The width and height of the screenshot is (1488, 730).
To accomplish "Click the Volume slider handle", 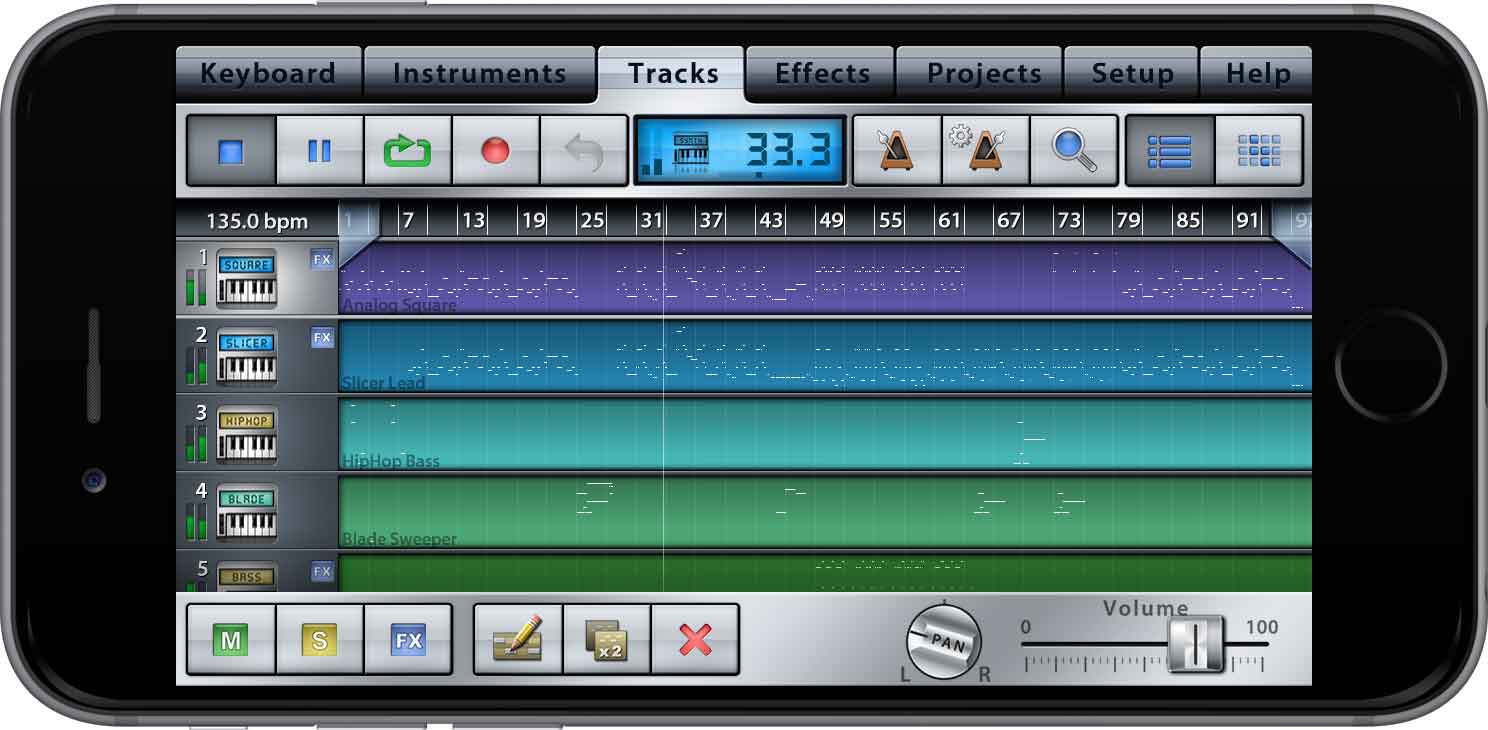I will coord(1195,644).
